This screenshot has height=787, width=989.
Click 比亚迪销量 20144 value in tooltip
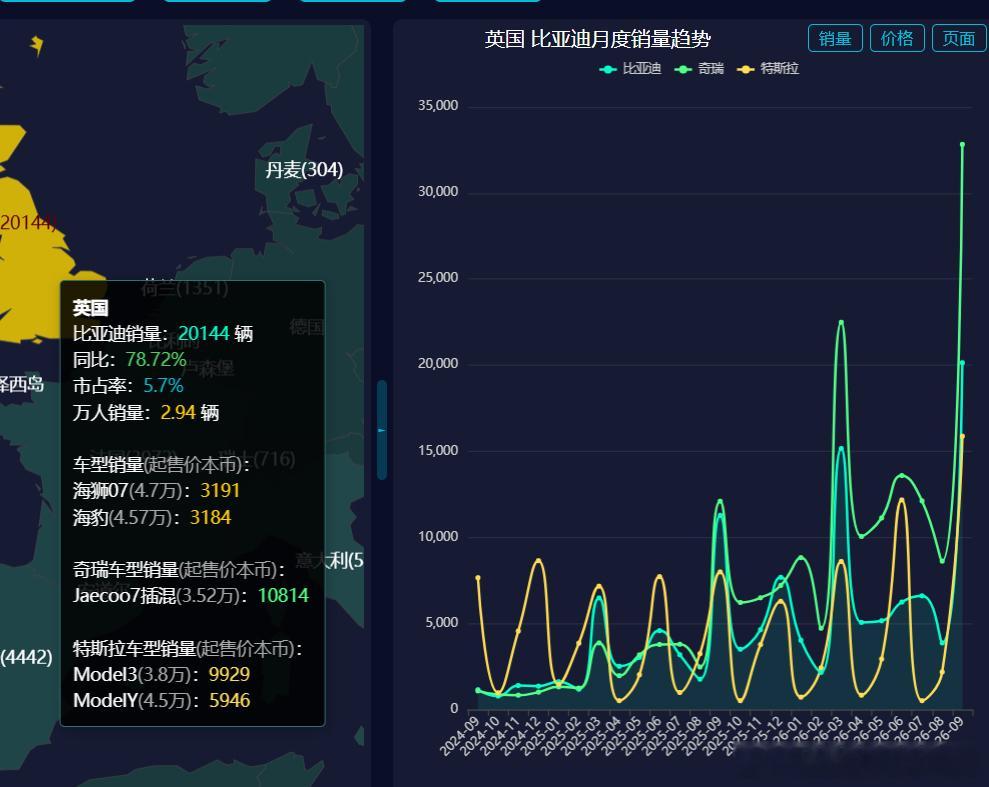203,333
